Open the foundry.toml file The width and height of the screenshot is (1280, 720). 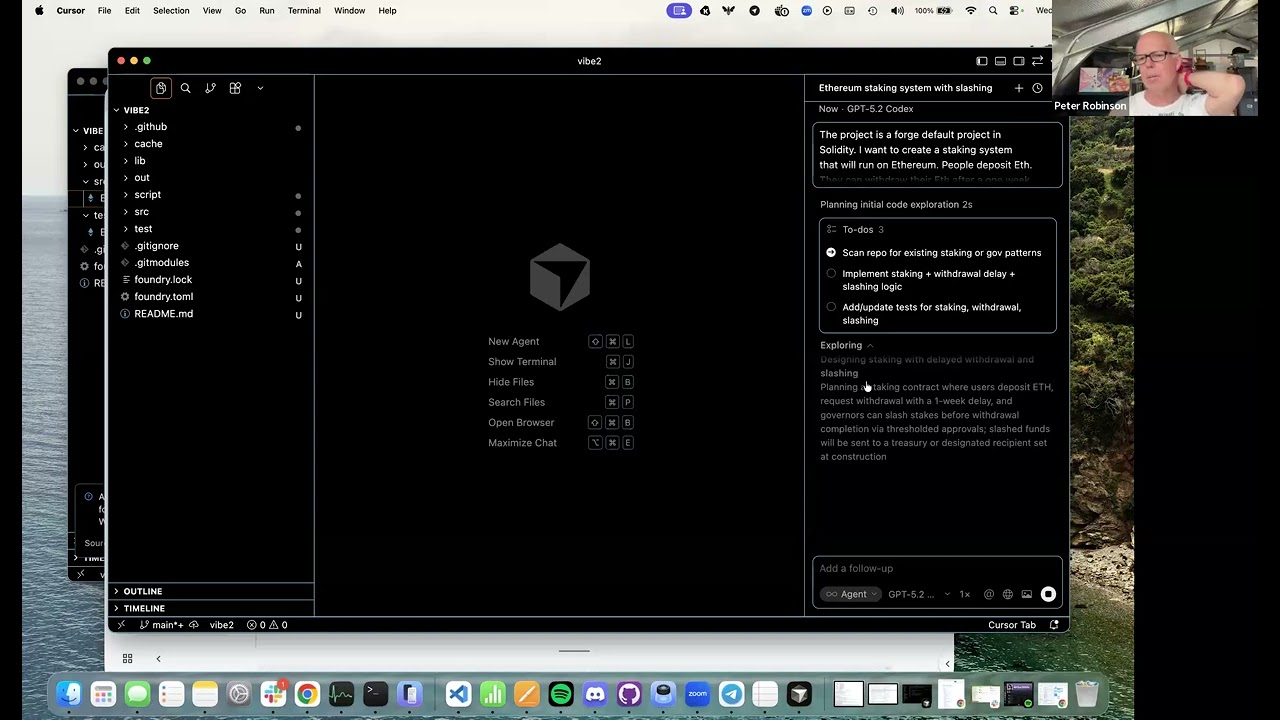point(163,297)
